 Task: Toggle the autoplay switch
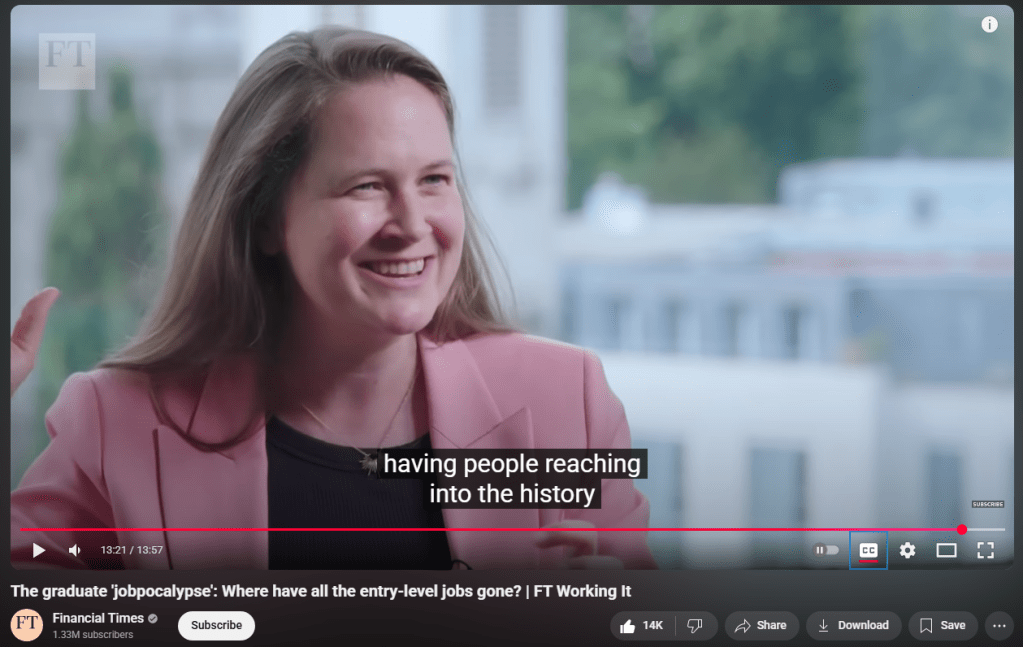pyautogui.click(x=826, y=550)
